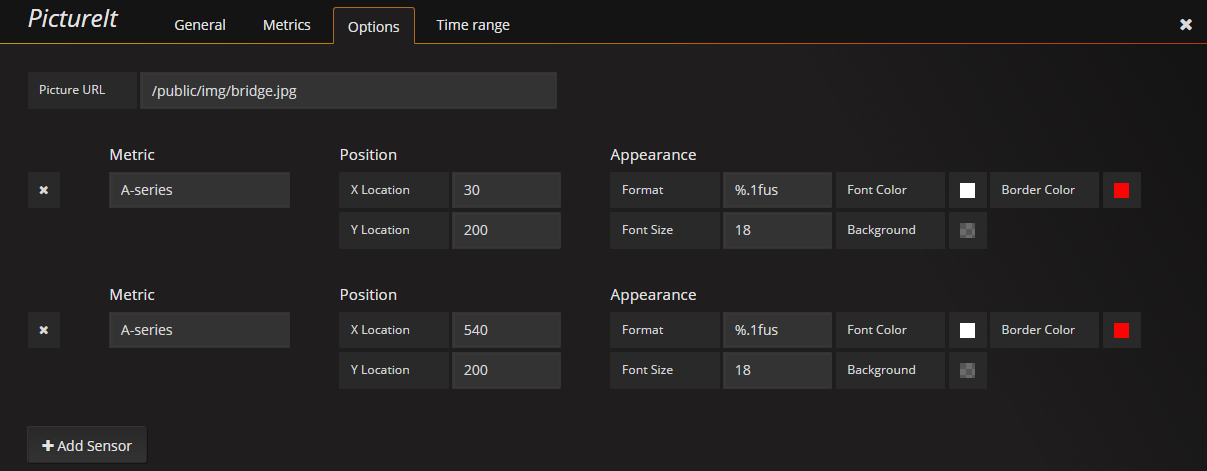This screenshot has width=1207, height=471.
Task: Close the PictureIt editor panel
Action: pyautogui.click(x=1186, y=25)
